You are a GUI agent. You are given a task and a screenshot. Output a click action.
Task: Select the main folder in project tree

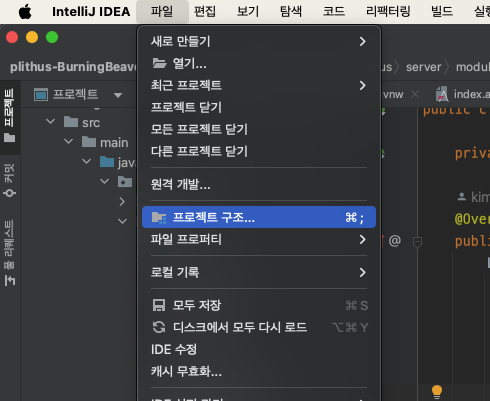point(105,143)
